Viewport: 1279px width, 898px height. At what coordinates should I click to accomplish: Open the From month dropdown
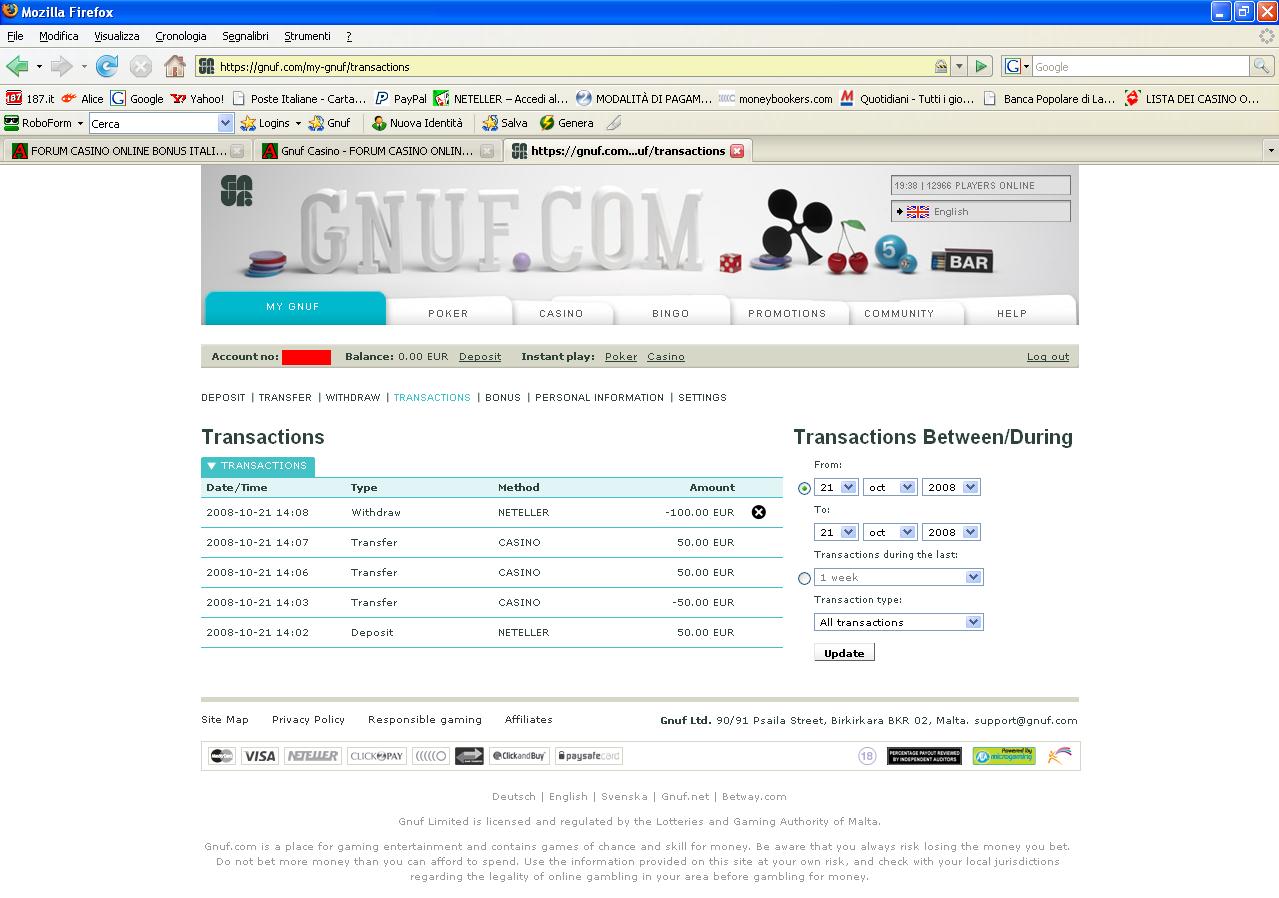coord(890,487)
